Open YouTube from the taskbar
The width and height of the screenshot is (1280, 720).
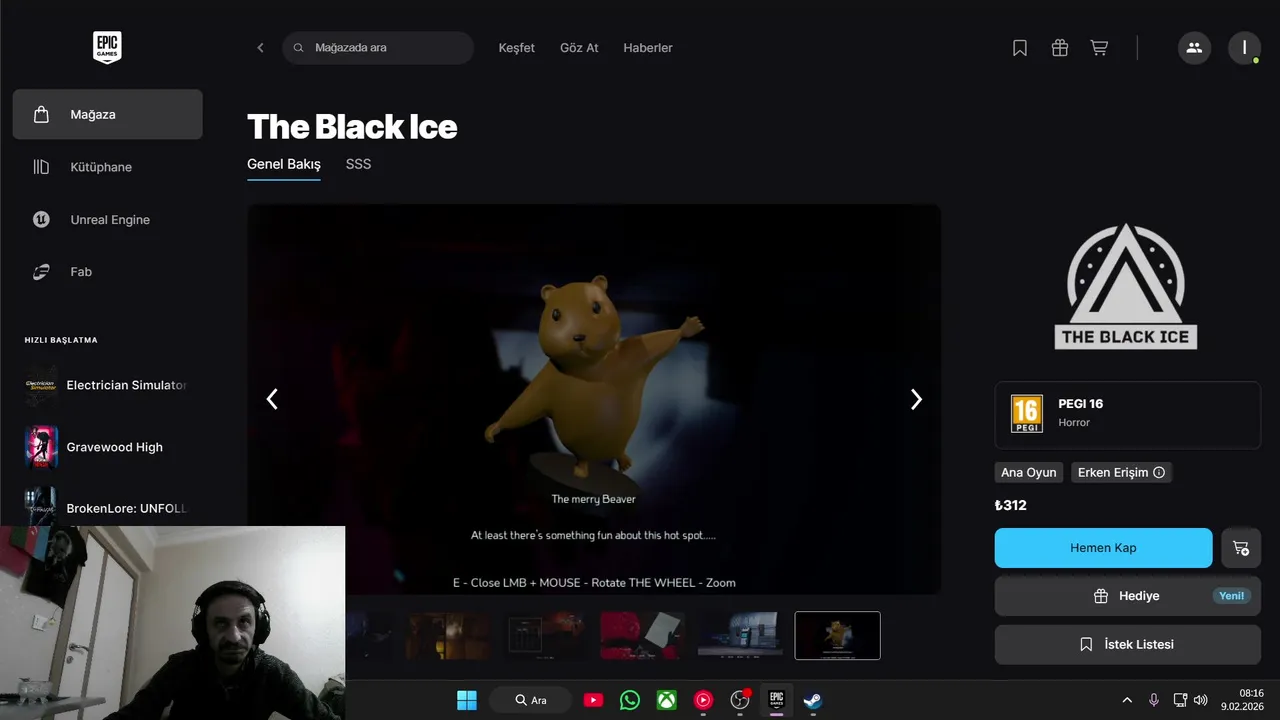593,700
